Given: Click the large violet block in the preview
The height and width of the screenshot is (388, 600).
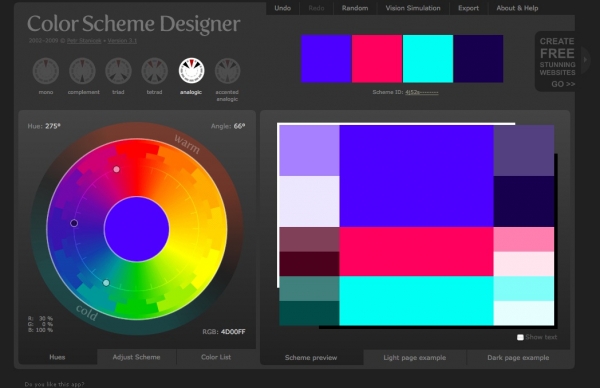Looking at the screenshot, I should [x=416, y=176].
